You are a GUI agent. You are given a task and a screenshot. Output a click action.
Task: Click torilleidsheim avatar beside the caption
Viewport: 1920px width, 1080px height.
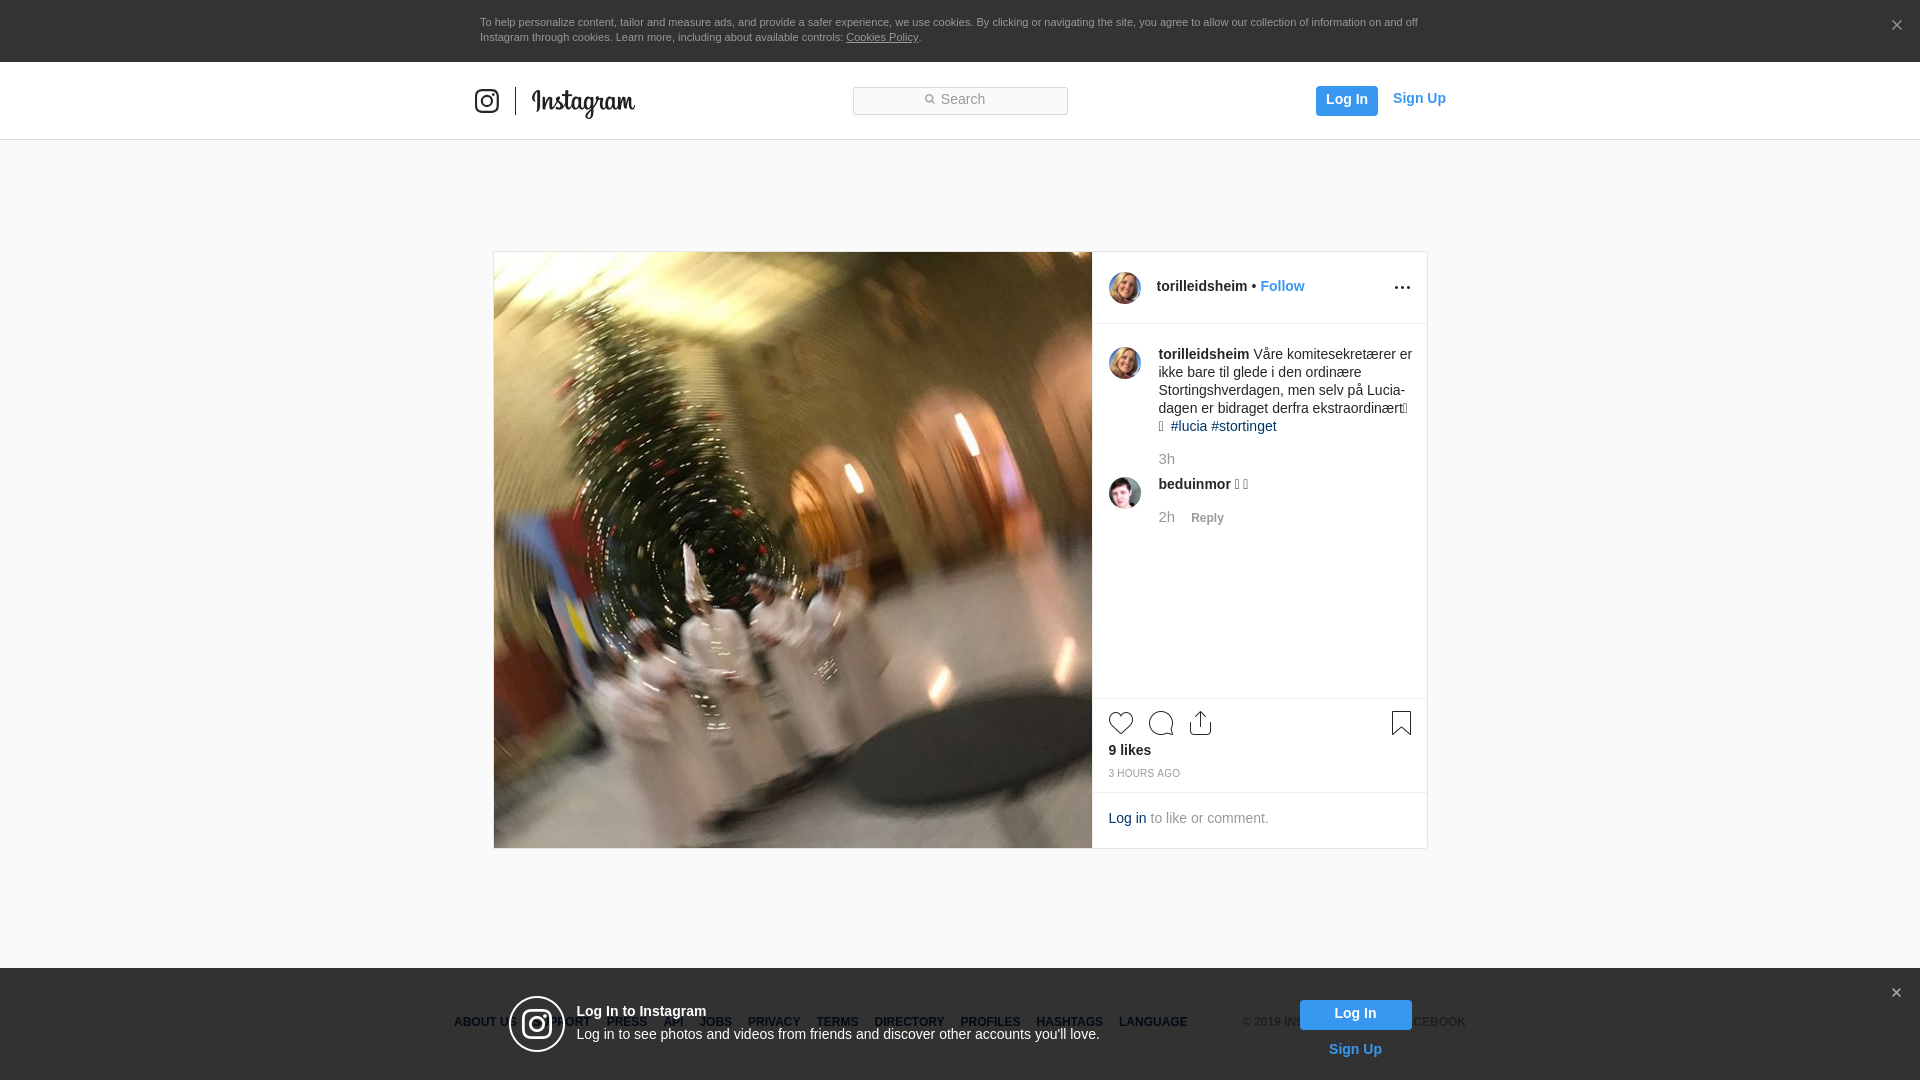pos(1124,363)
